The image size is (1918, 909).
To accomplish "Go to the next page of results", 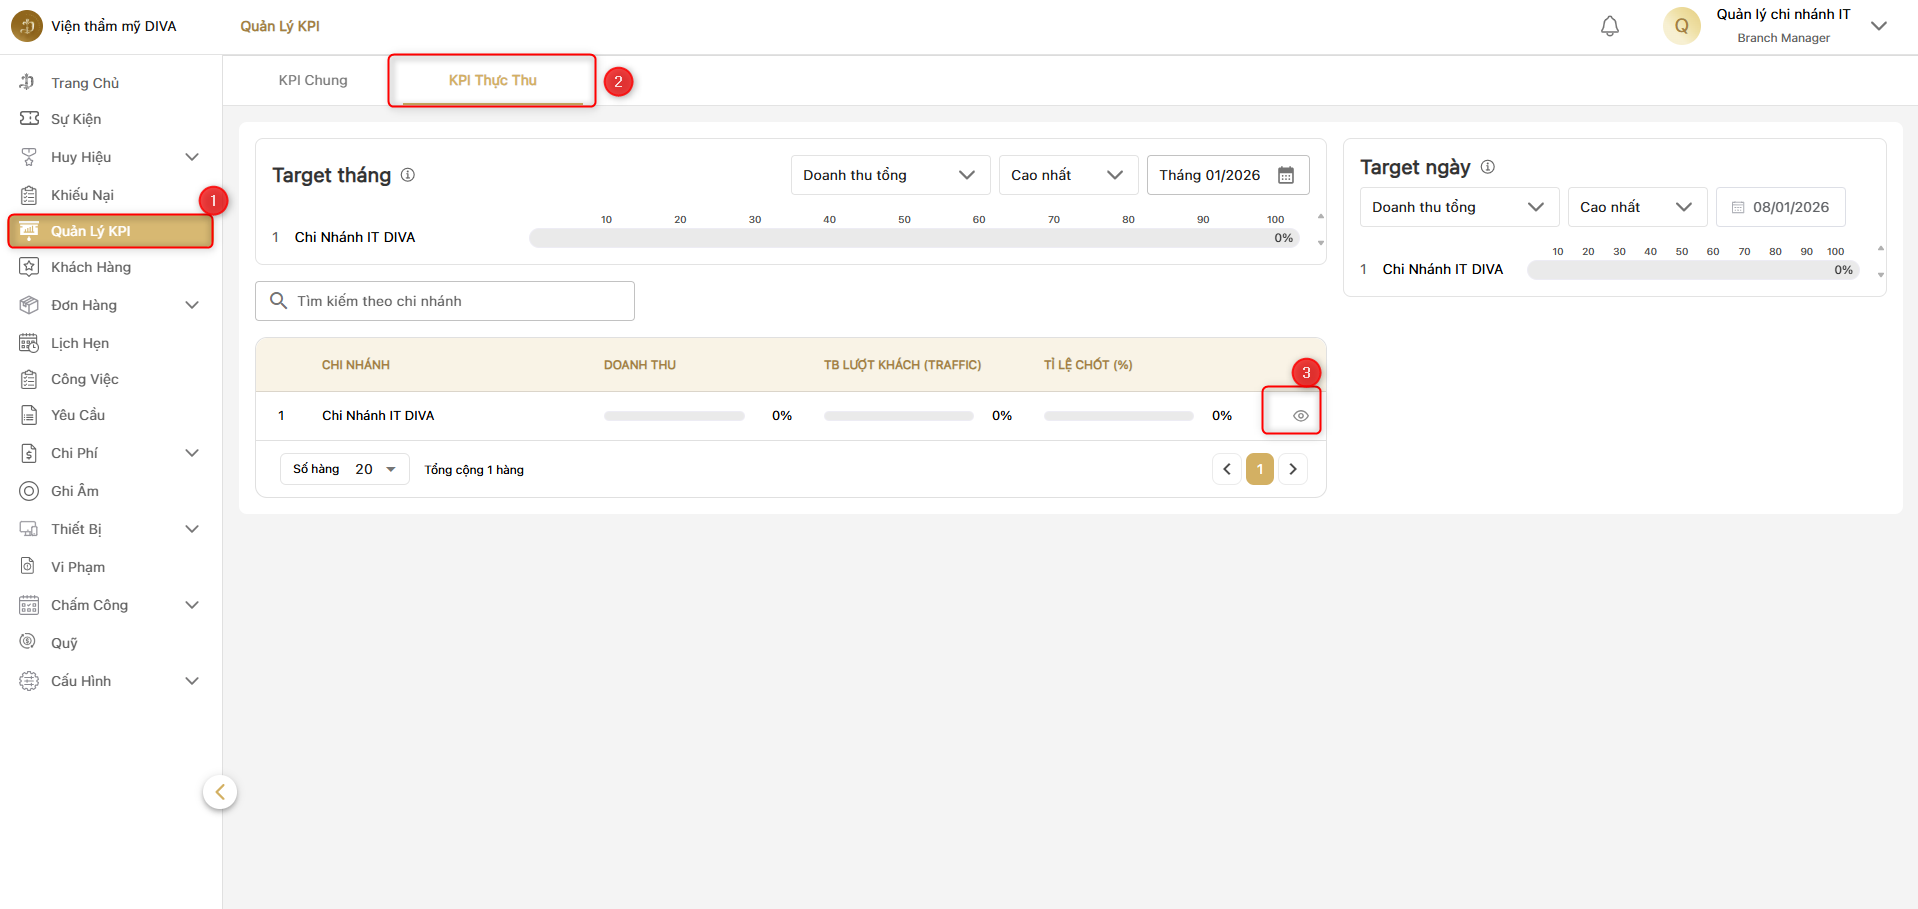I will [x=1293, y=469].
